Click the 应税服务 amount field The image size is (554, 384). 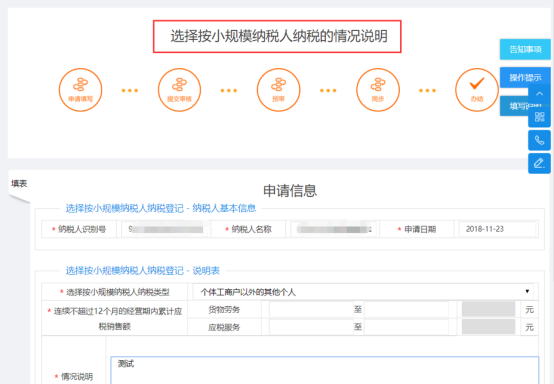coord(488,327)
